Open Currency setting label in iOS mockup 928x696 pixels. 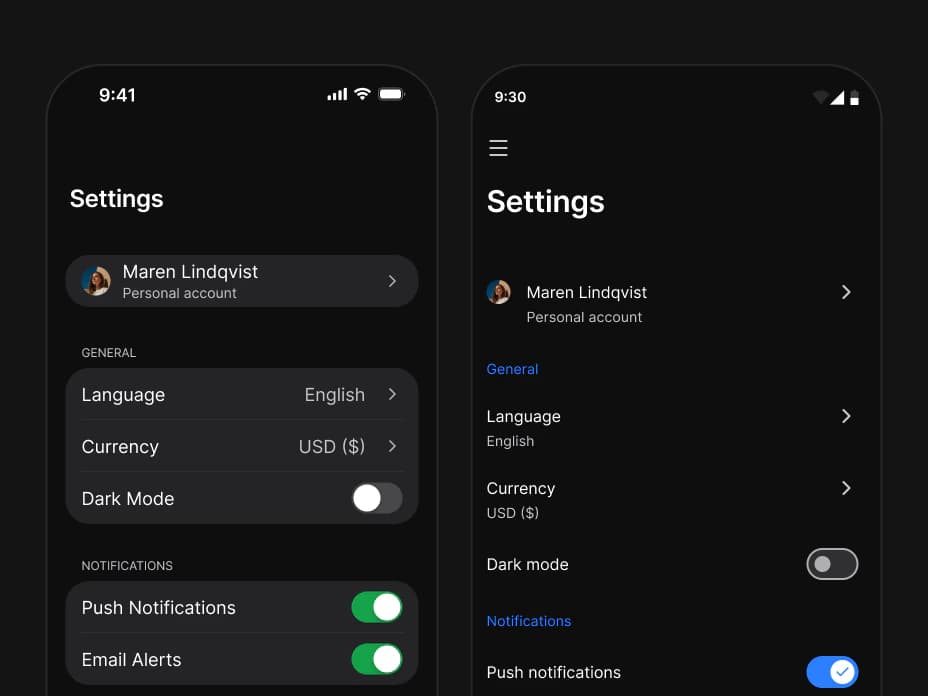point(120,447)
